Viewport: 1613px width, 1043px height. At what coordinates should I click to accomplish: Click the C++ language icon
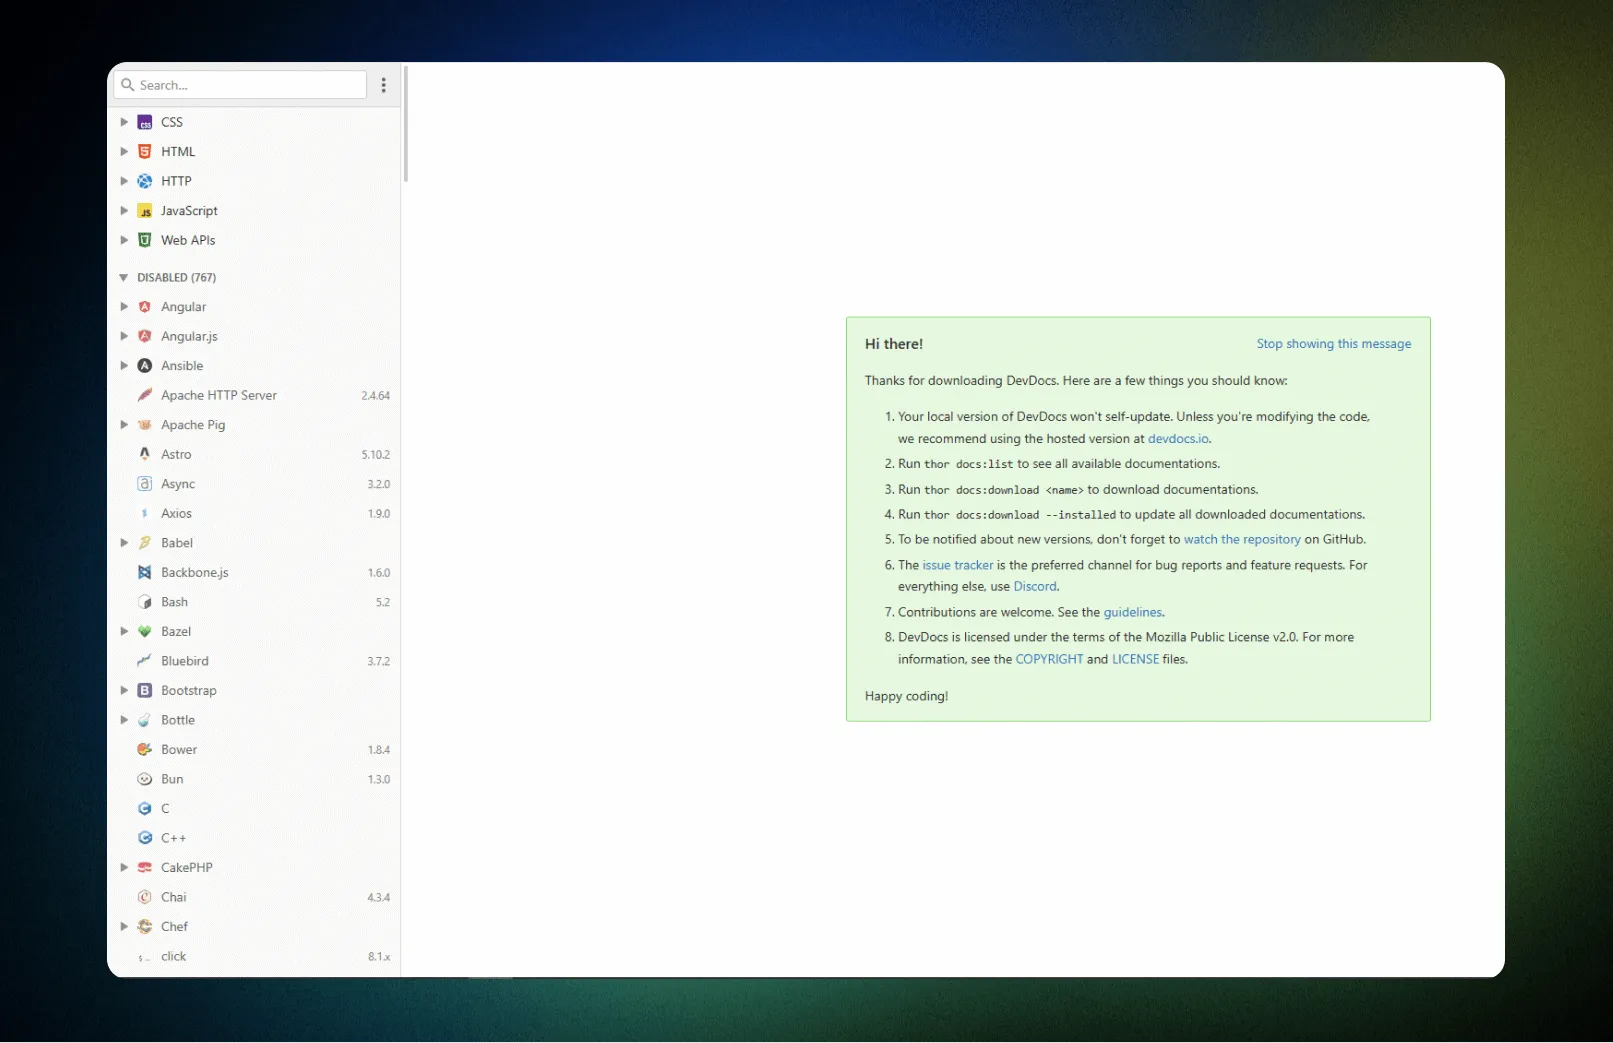145,838
